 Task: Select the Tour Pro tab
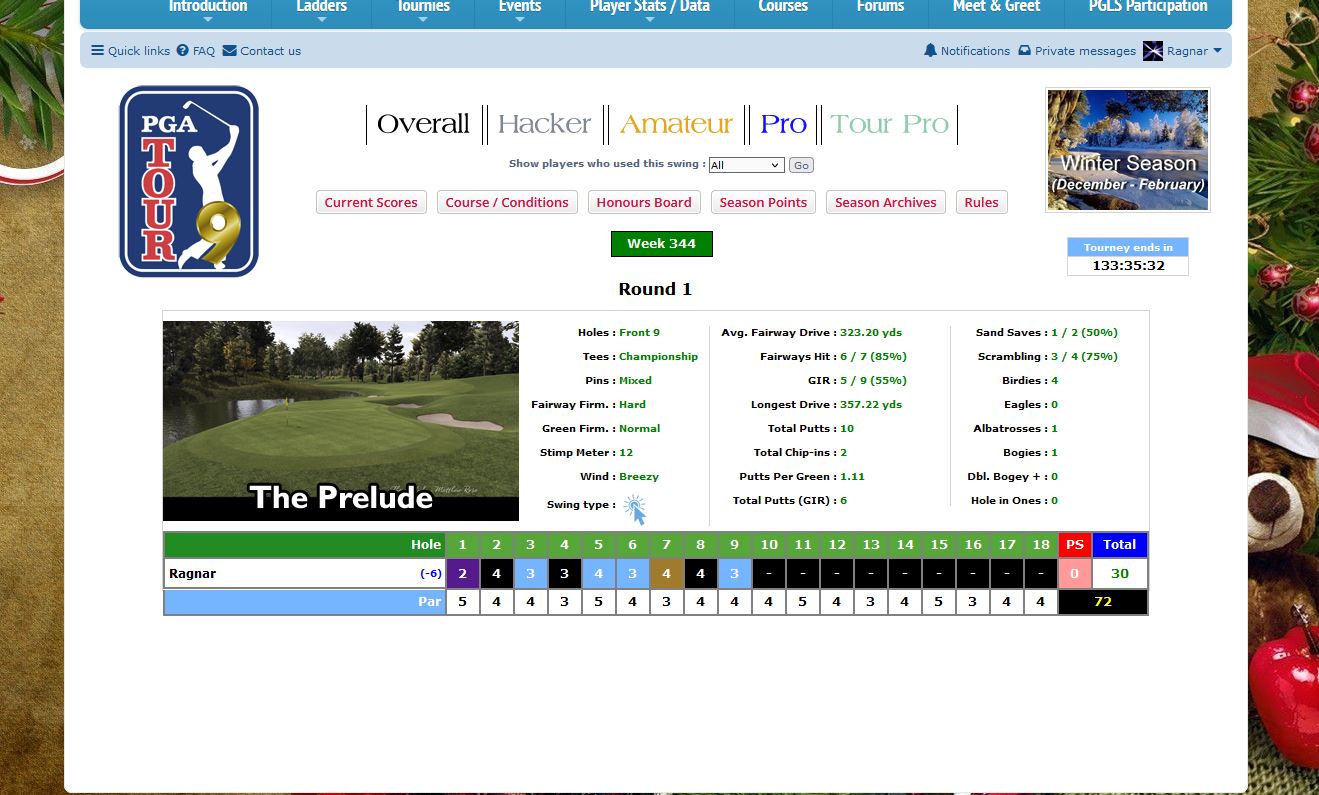click(889, 124)
